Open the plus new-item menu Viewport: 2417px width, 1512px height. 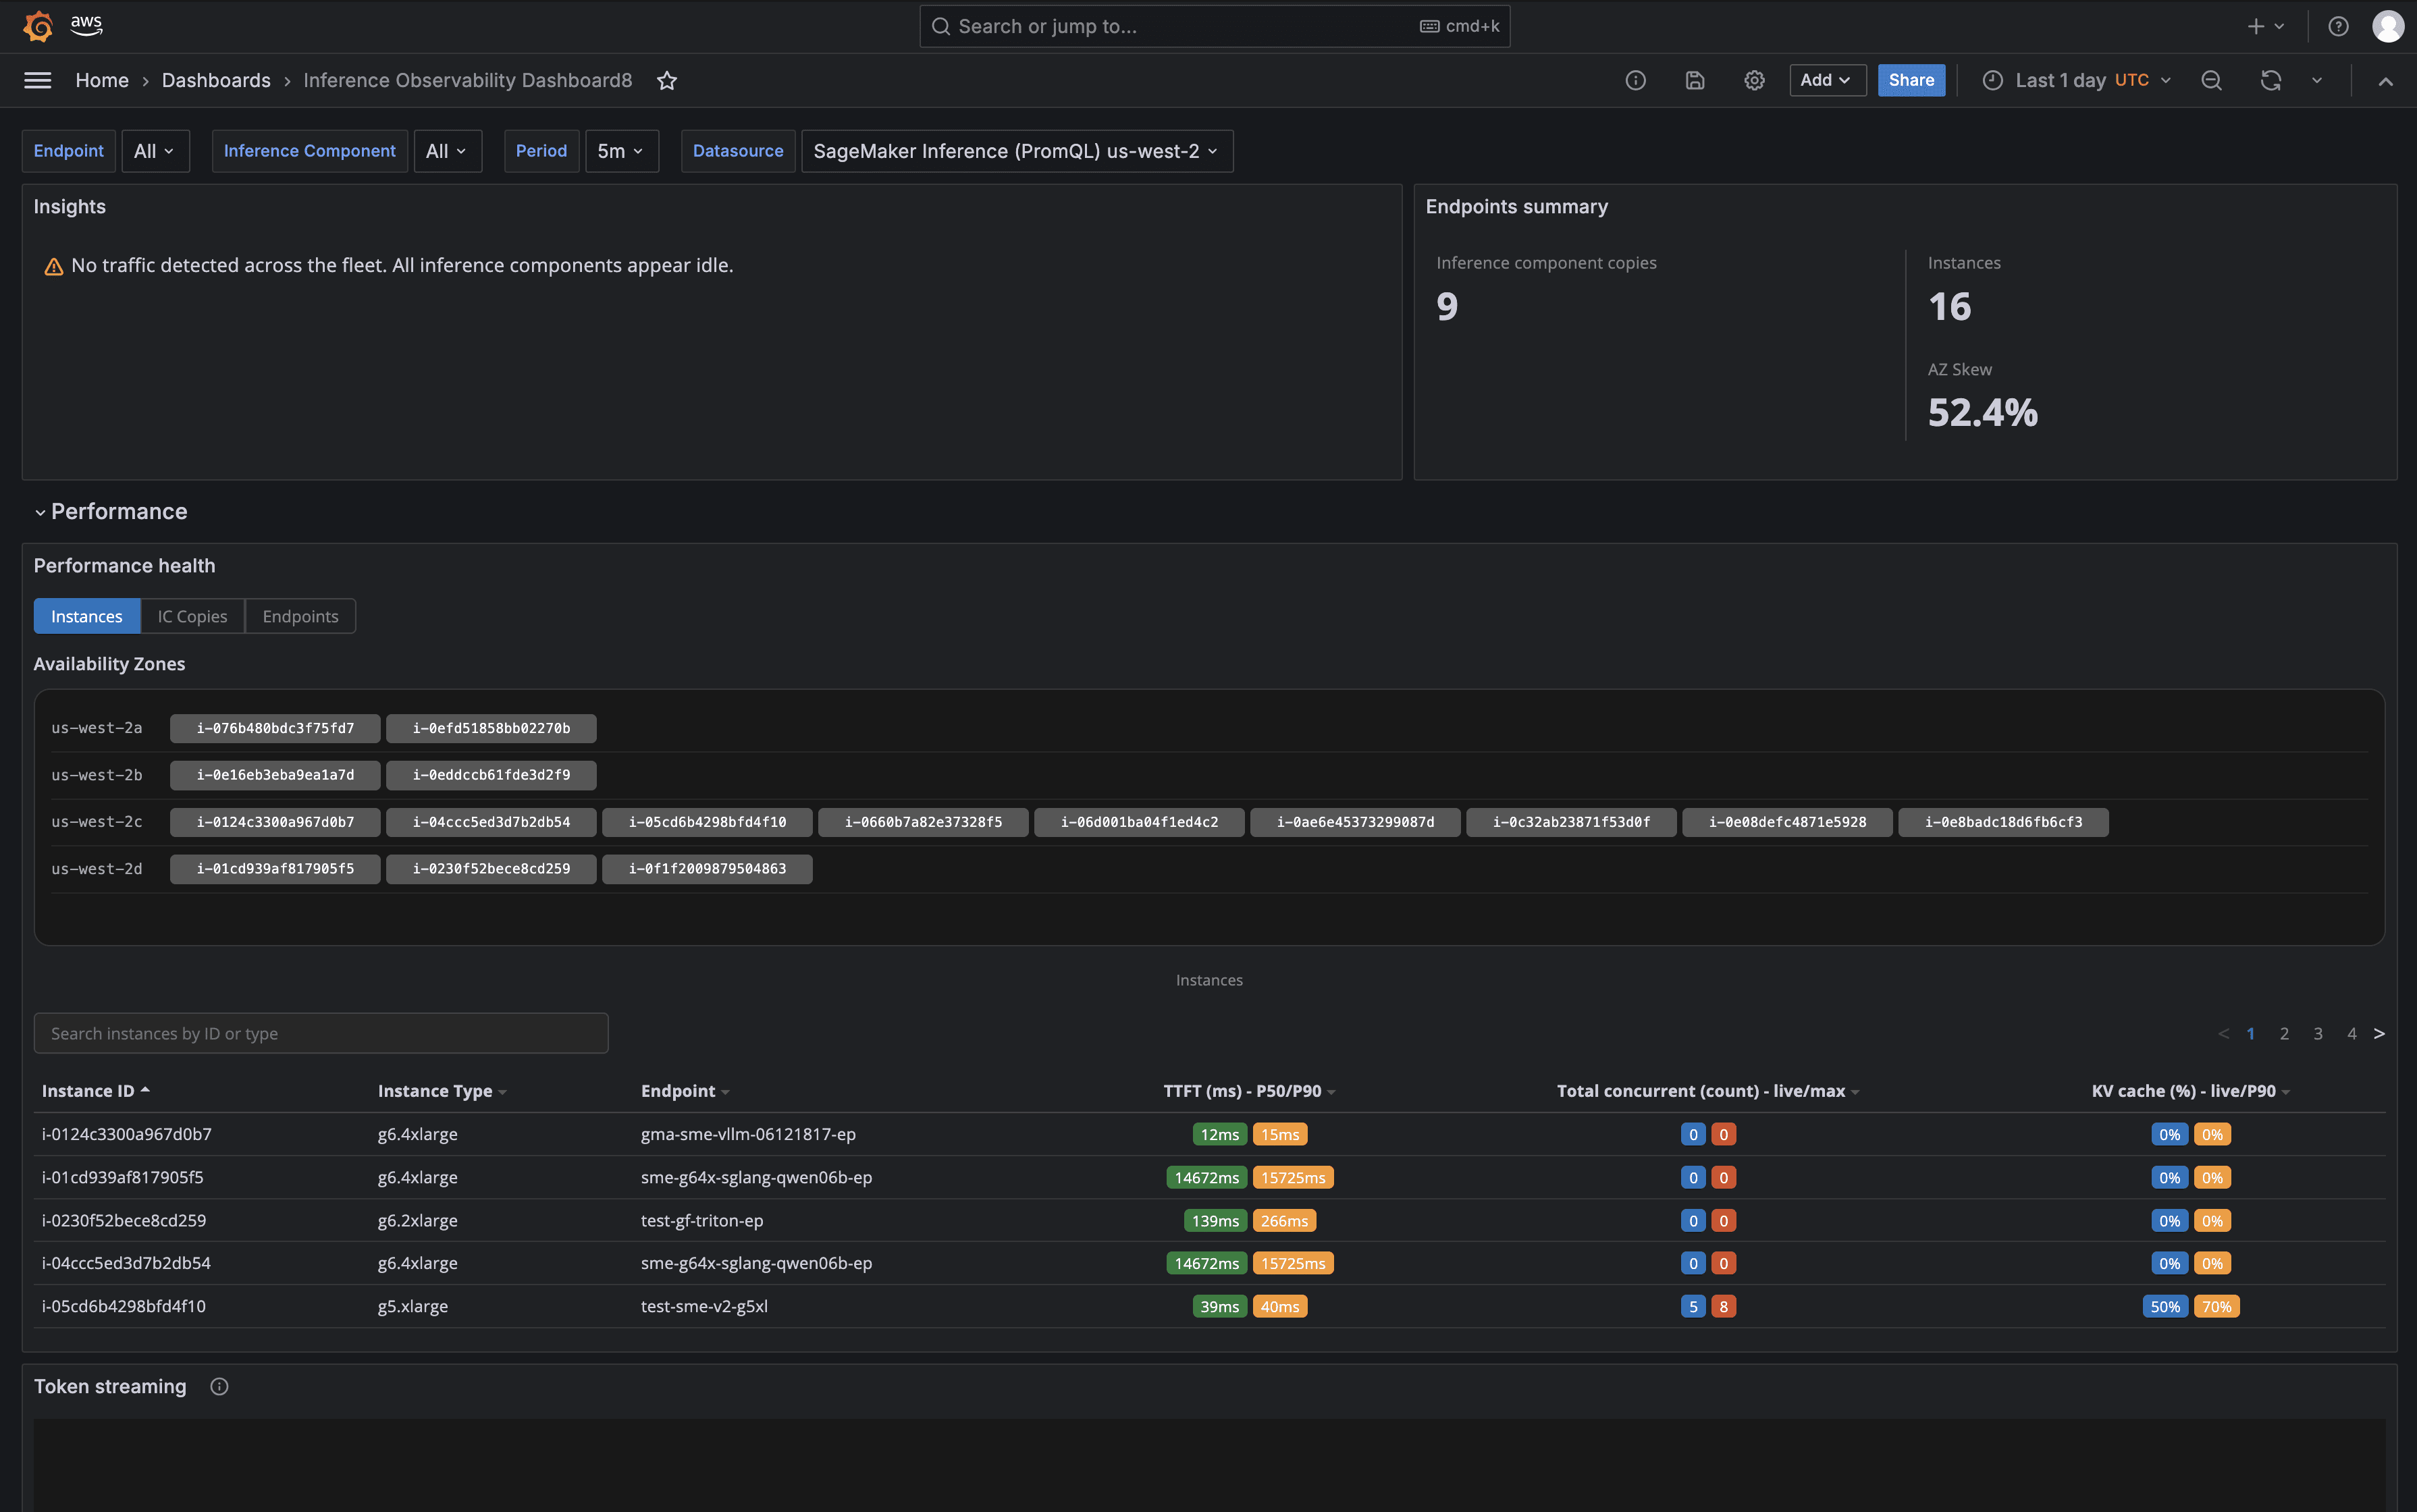[x=2265, y=26]
